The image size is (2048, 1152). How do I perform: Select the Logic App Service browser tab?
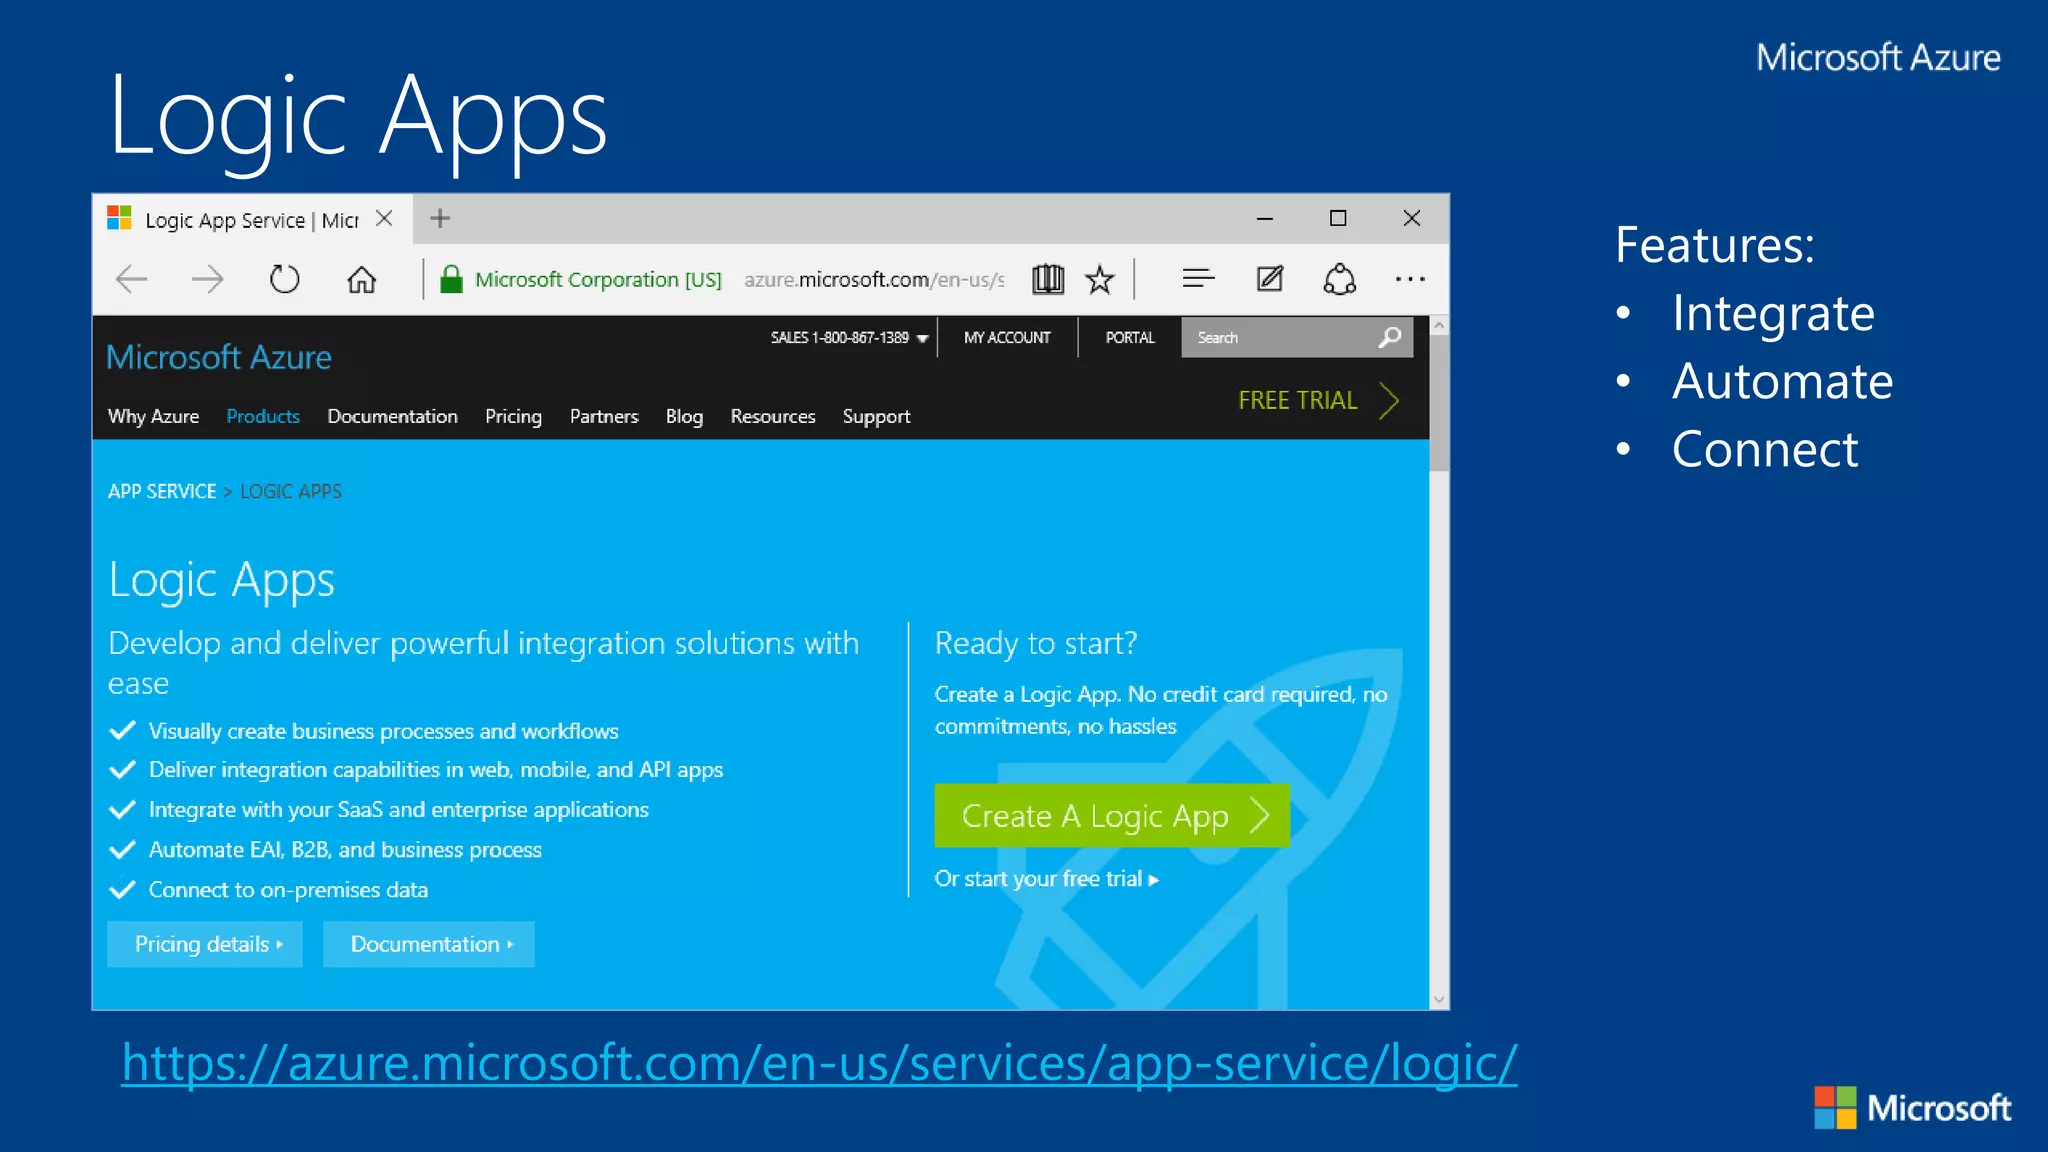click(252, 219)
